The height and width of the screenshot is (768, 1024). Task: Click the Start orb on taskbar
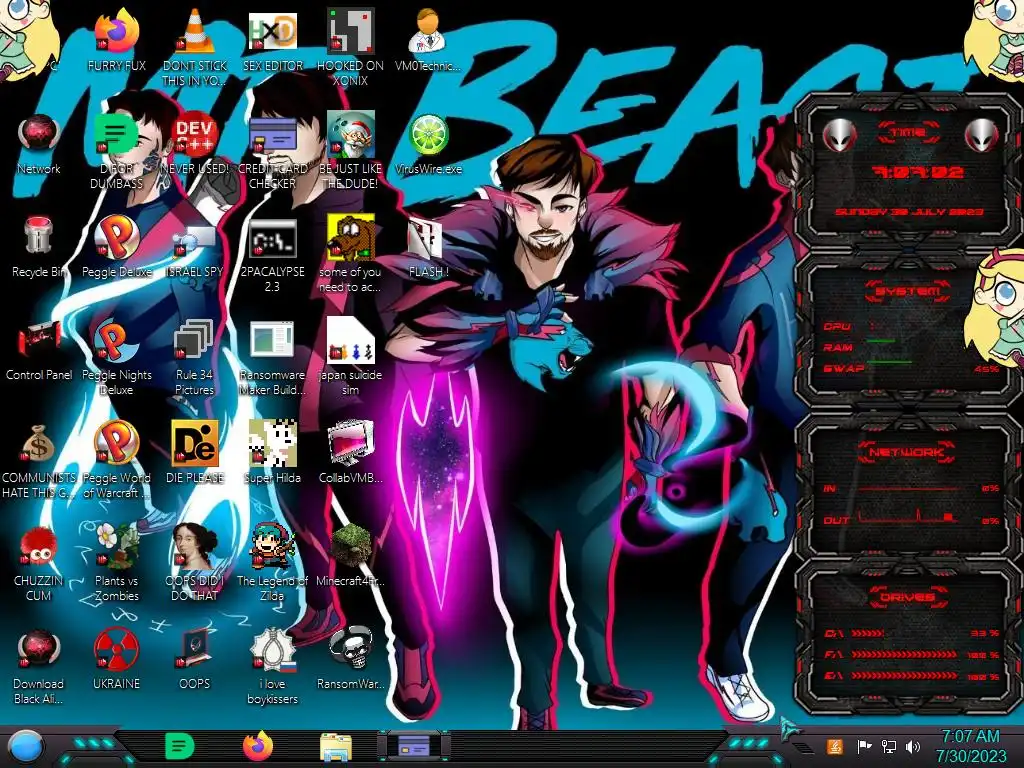tap(25, 747)
